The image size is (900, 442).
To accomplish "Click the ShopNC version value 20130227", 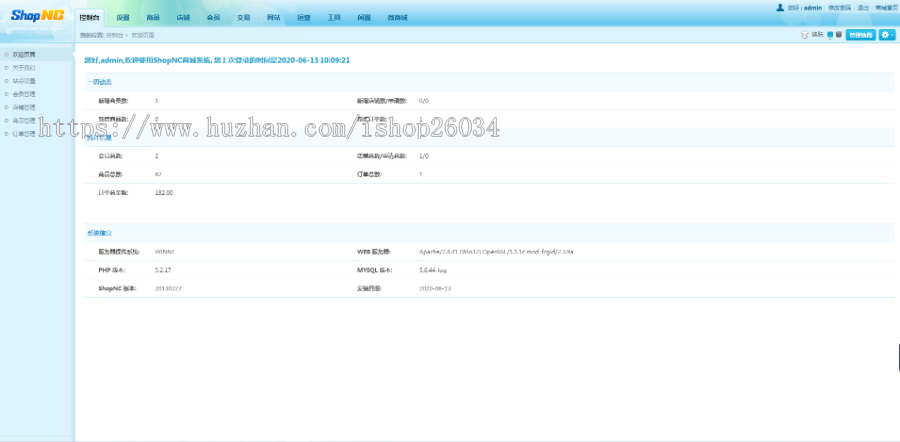I will [168, 288].
